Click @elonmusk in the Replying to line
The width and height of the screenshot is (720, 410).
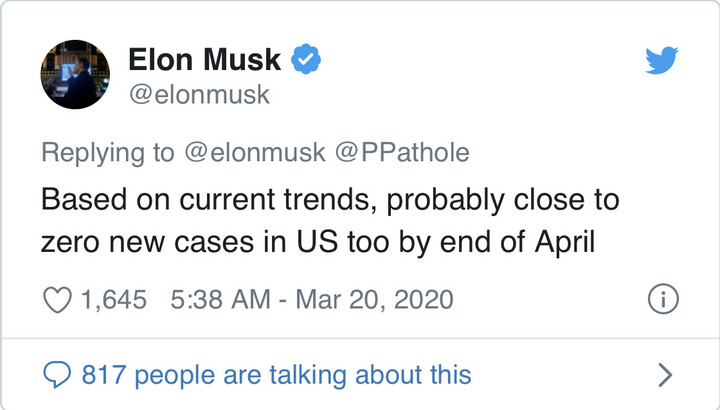click(x=253, y=152)
